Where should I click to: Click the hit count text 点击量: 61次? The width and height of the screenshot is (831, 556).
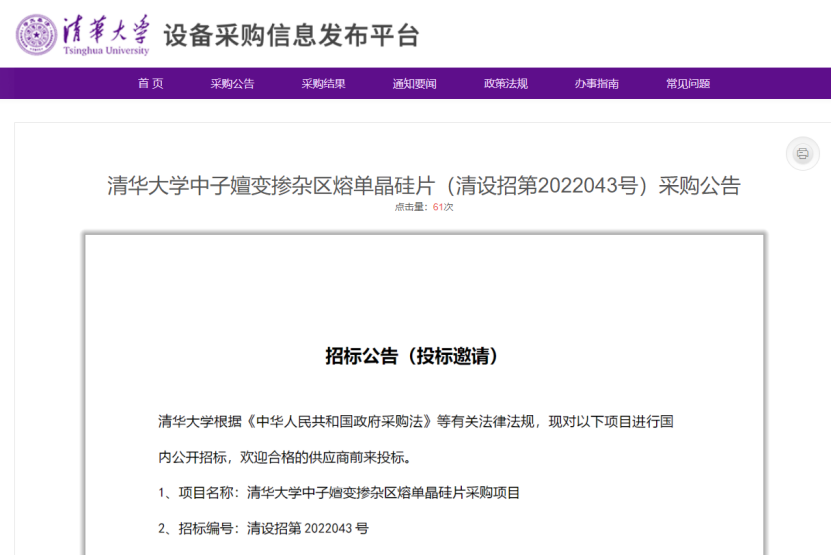coord(423,207)
